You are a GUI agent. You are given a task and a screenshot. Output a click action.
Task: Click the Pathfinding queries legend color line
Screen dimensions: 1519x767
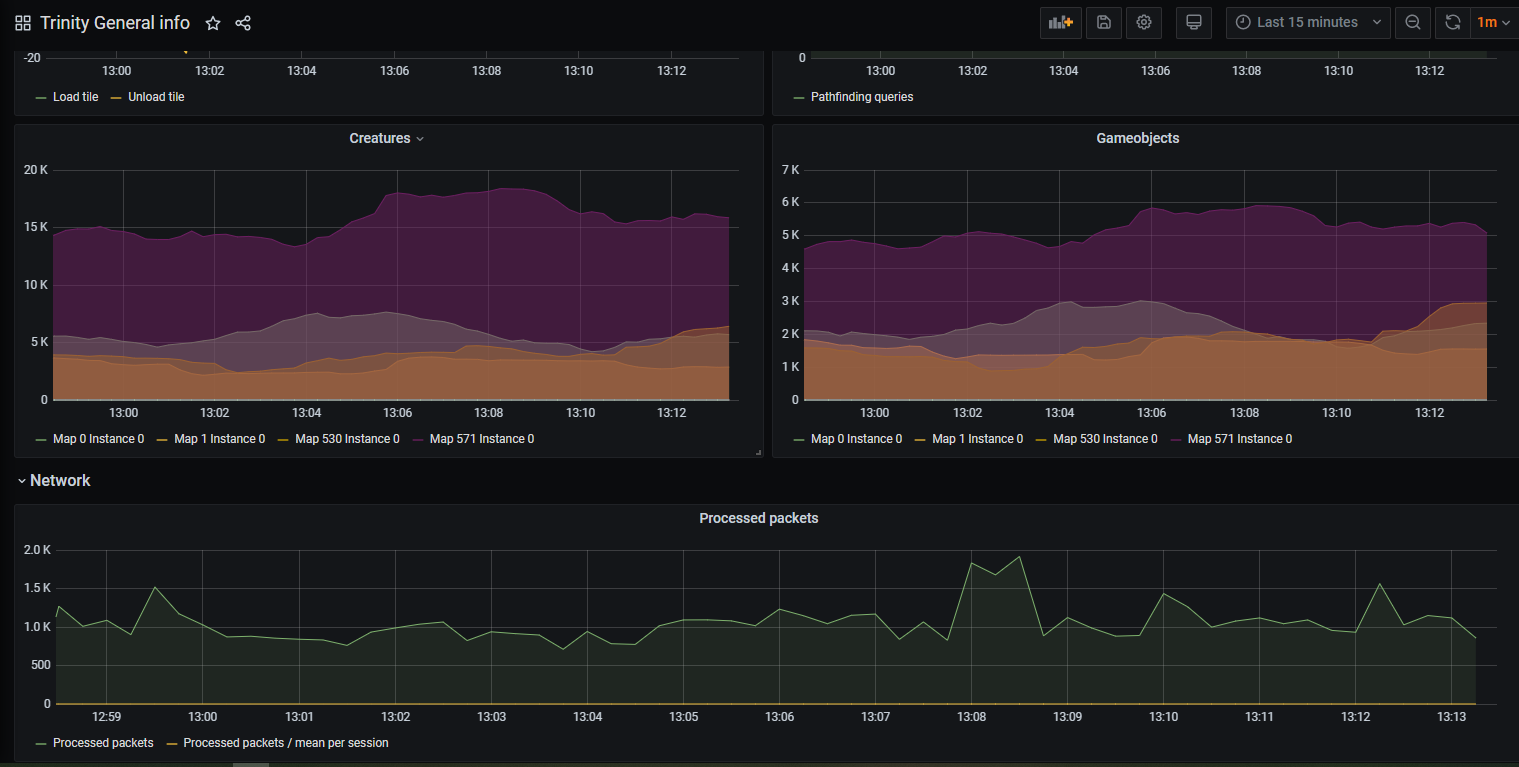798,98
